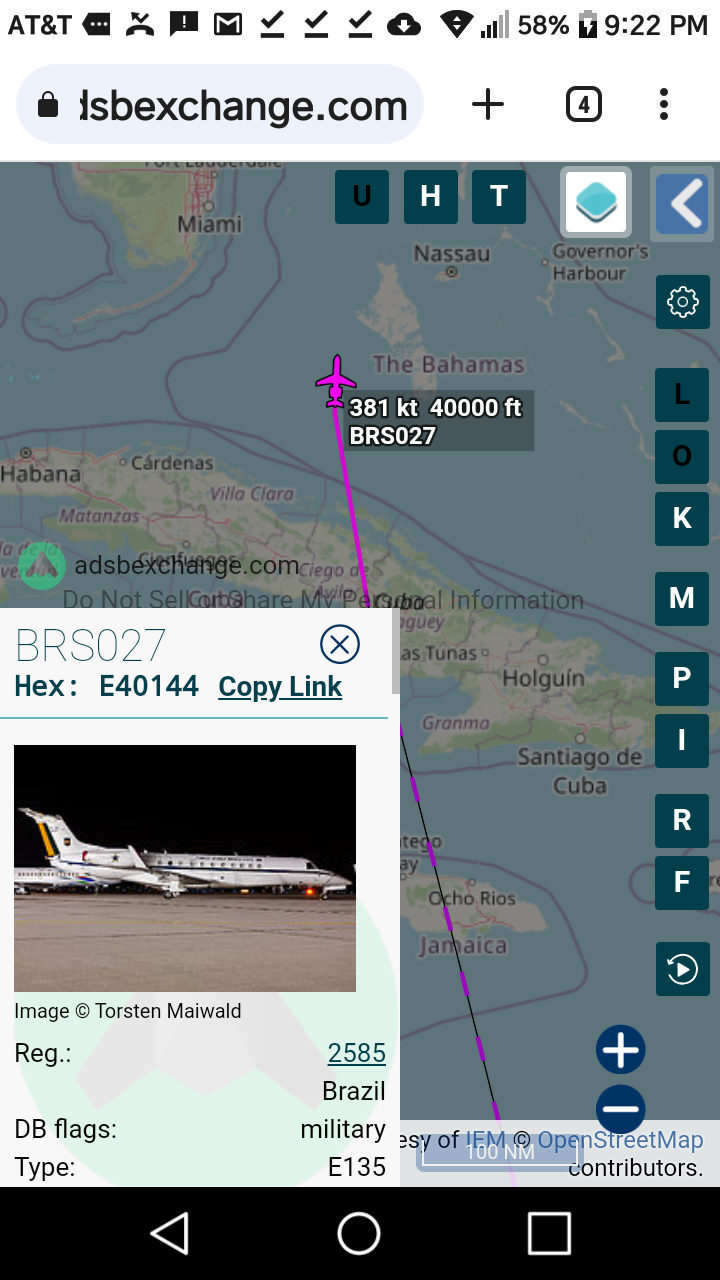Open the aircraft photo thumbnail
This screenshot has width=720, height=1280.
185,868
